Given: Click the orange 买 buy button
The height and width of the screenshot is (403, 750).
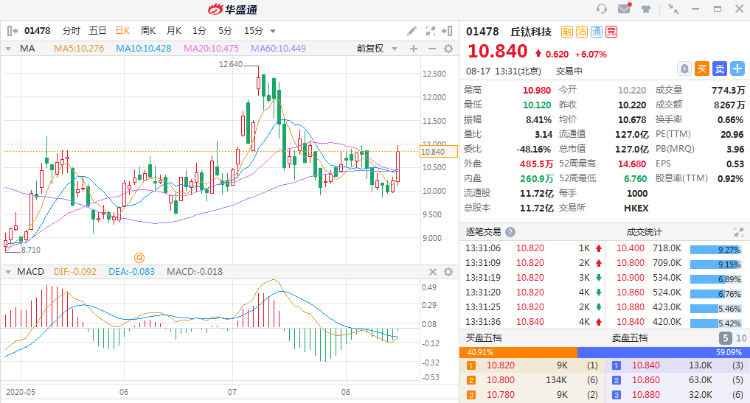Looking at the screenshot, I should (x=702, y=69).
